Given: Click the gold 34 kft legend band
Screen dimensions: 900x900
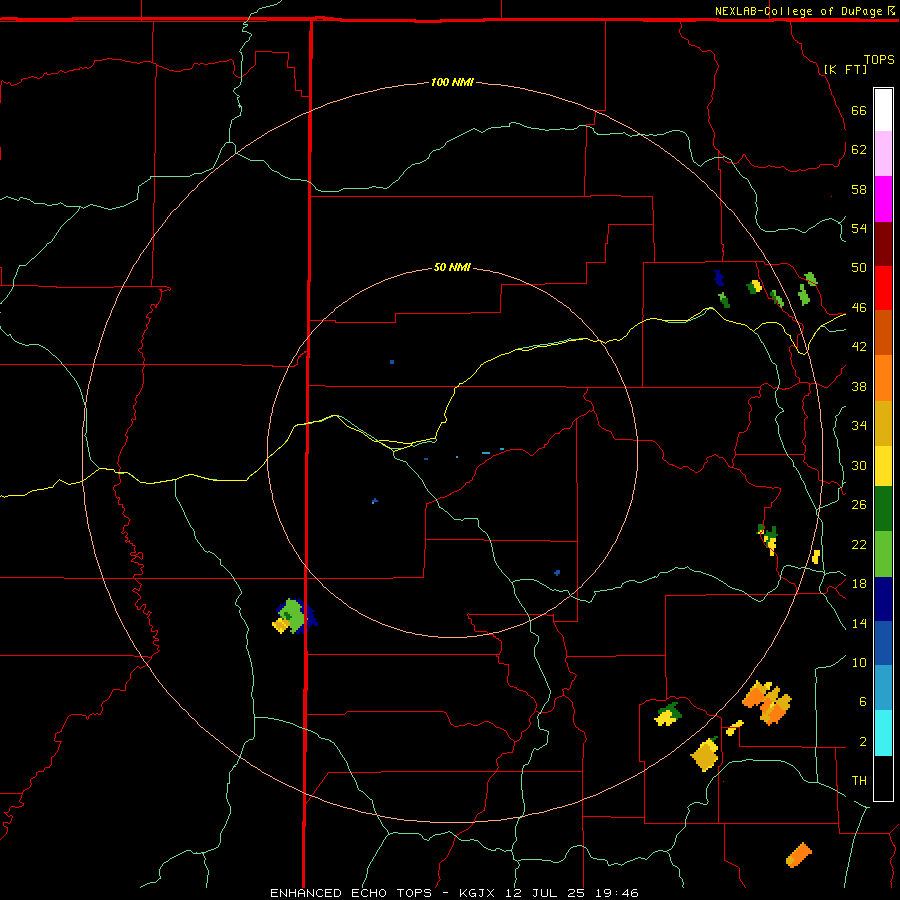Looking at the screenshot, I should point(883,423).
